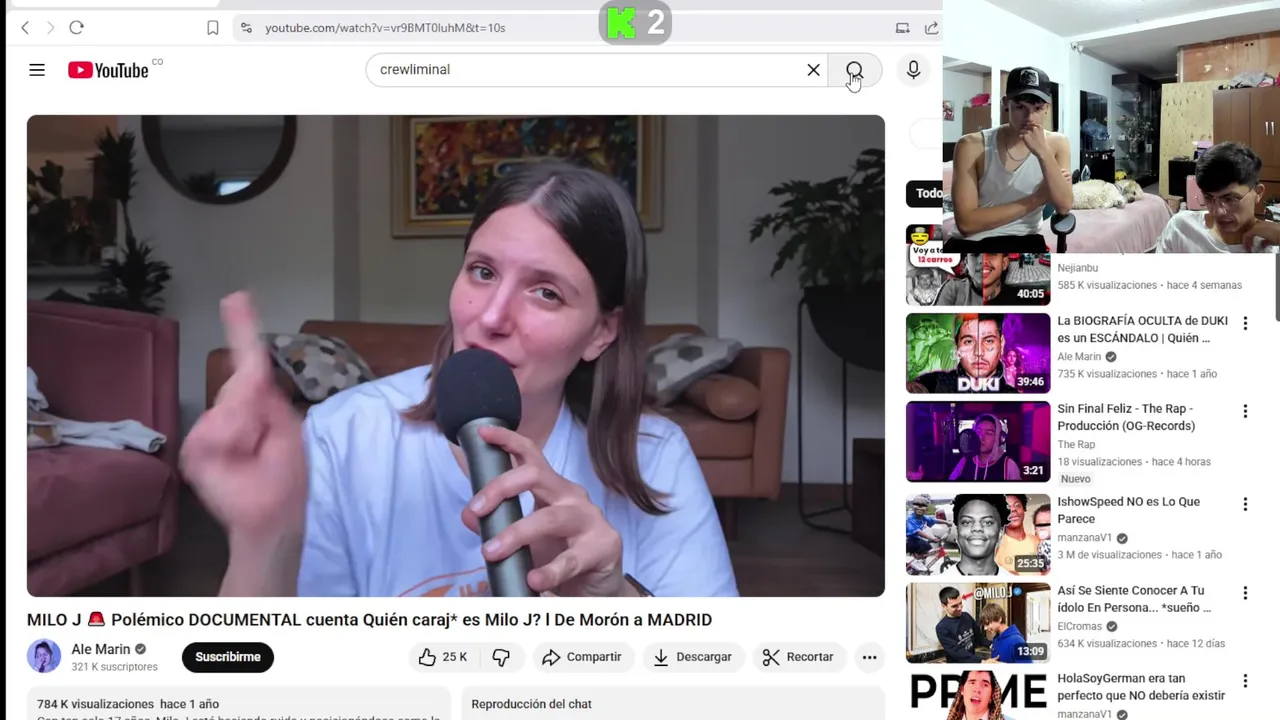Expand the video description box

point(239,704)
